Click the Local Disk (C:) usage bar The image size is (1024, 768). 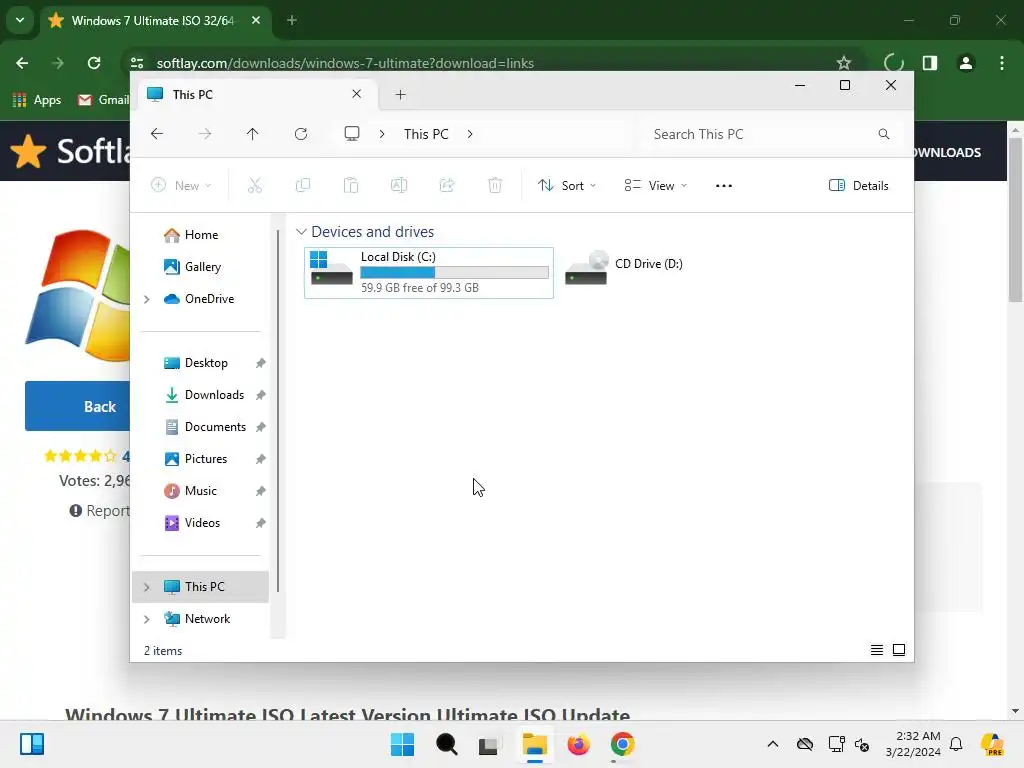(455, 272)
